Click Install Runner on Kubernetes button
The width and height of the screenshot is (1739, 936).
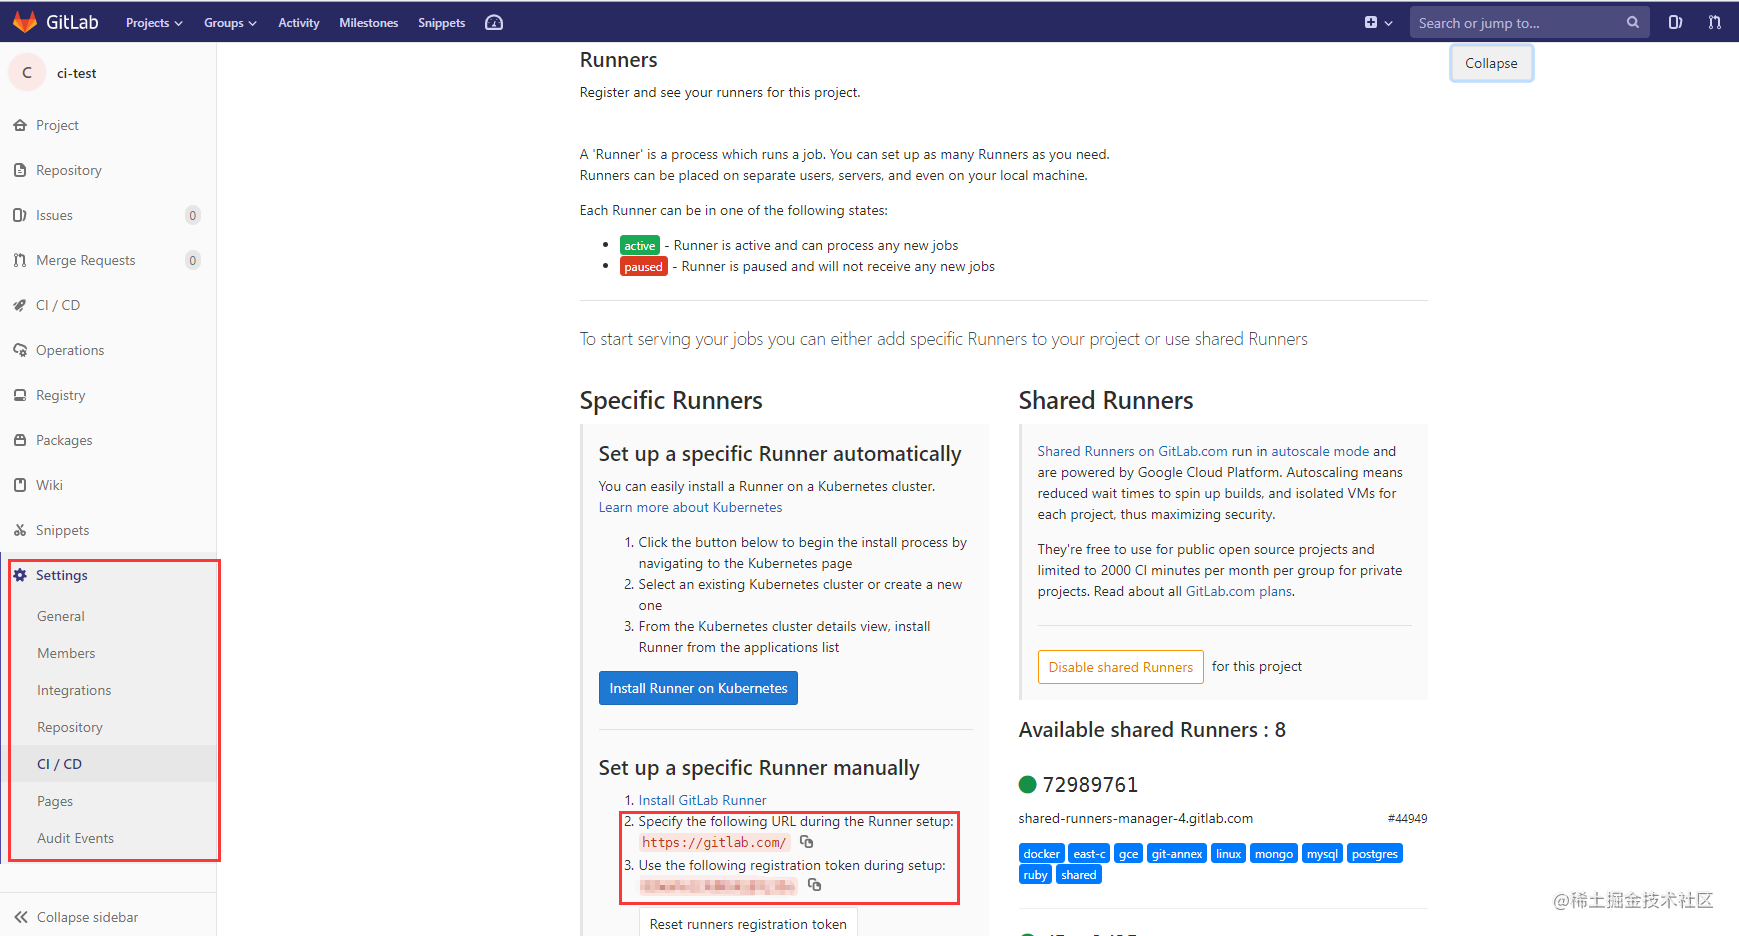pos(698,688)
